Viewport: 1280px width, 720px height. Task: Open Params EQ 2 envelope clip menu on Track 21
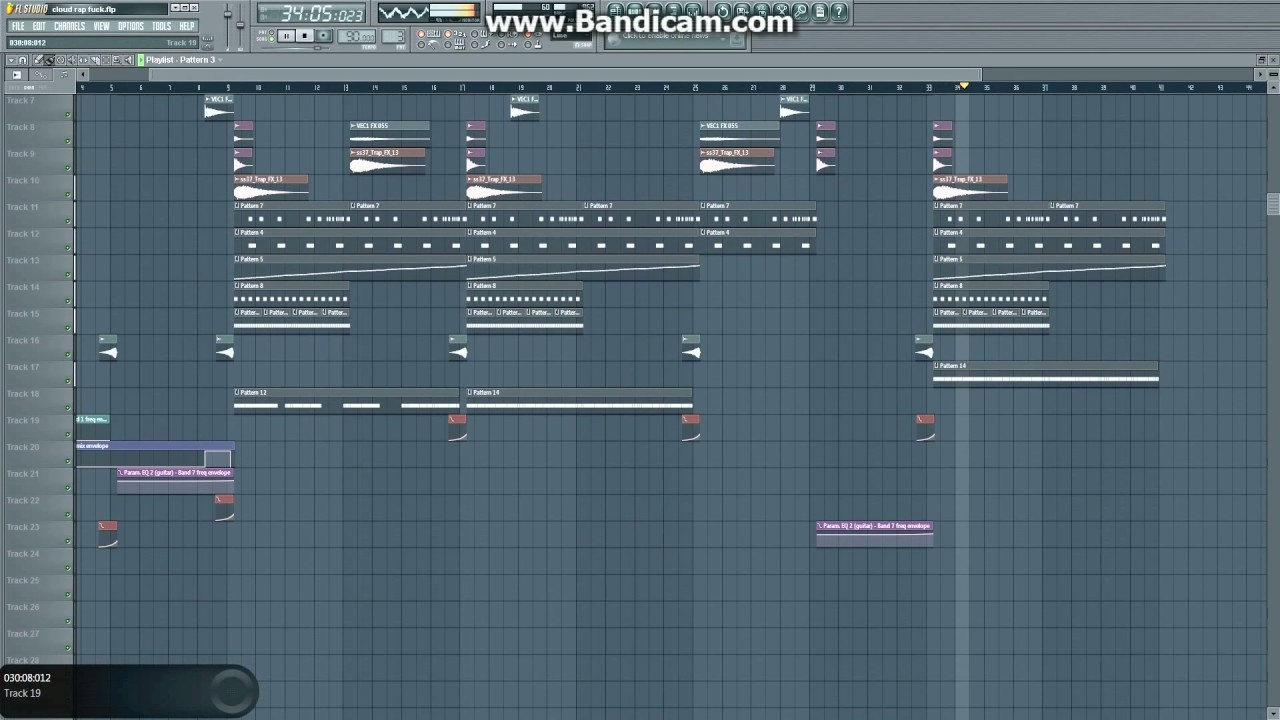121,473
